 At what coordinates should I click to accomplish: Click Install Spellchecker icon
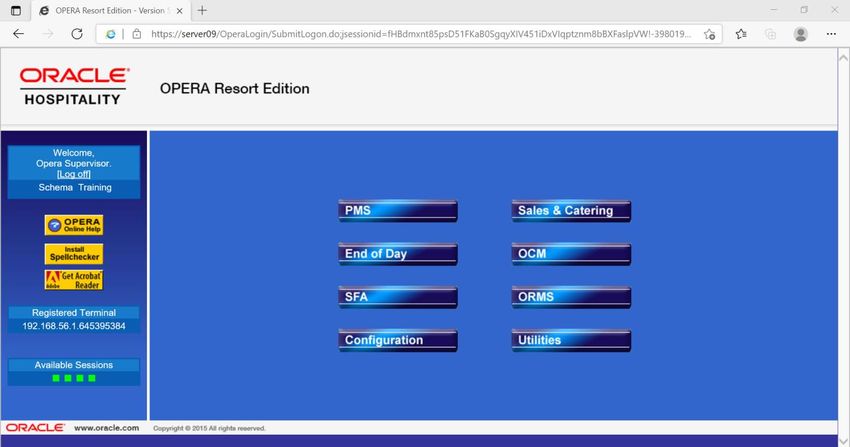pos(74,254)
